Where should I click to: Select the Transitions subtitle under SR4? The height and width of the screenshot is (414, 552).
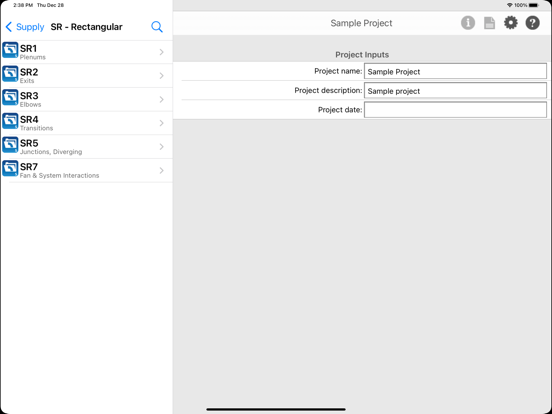(36, 128)
